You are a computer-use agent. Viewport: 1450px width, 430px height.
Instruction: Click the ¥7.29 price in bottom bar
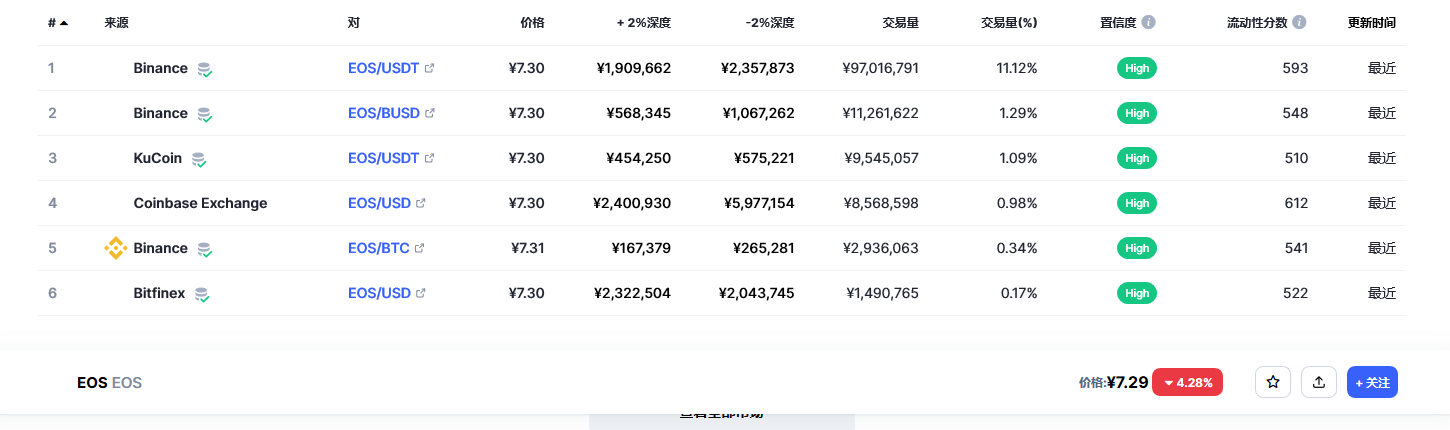click(1128, 382)
